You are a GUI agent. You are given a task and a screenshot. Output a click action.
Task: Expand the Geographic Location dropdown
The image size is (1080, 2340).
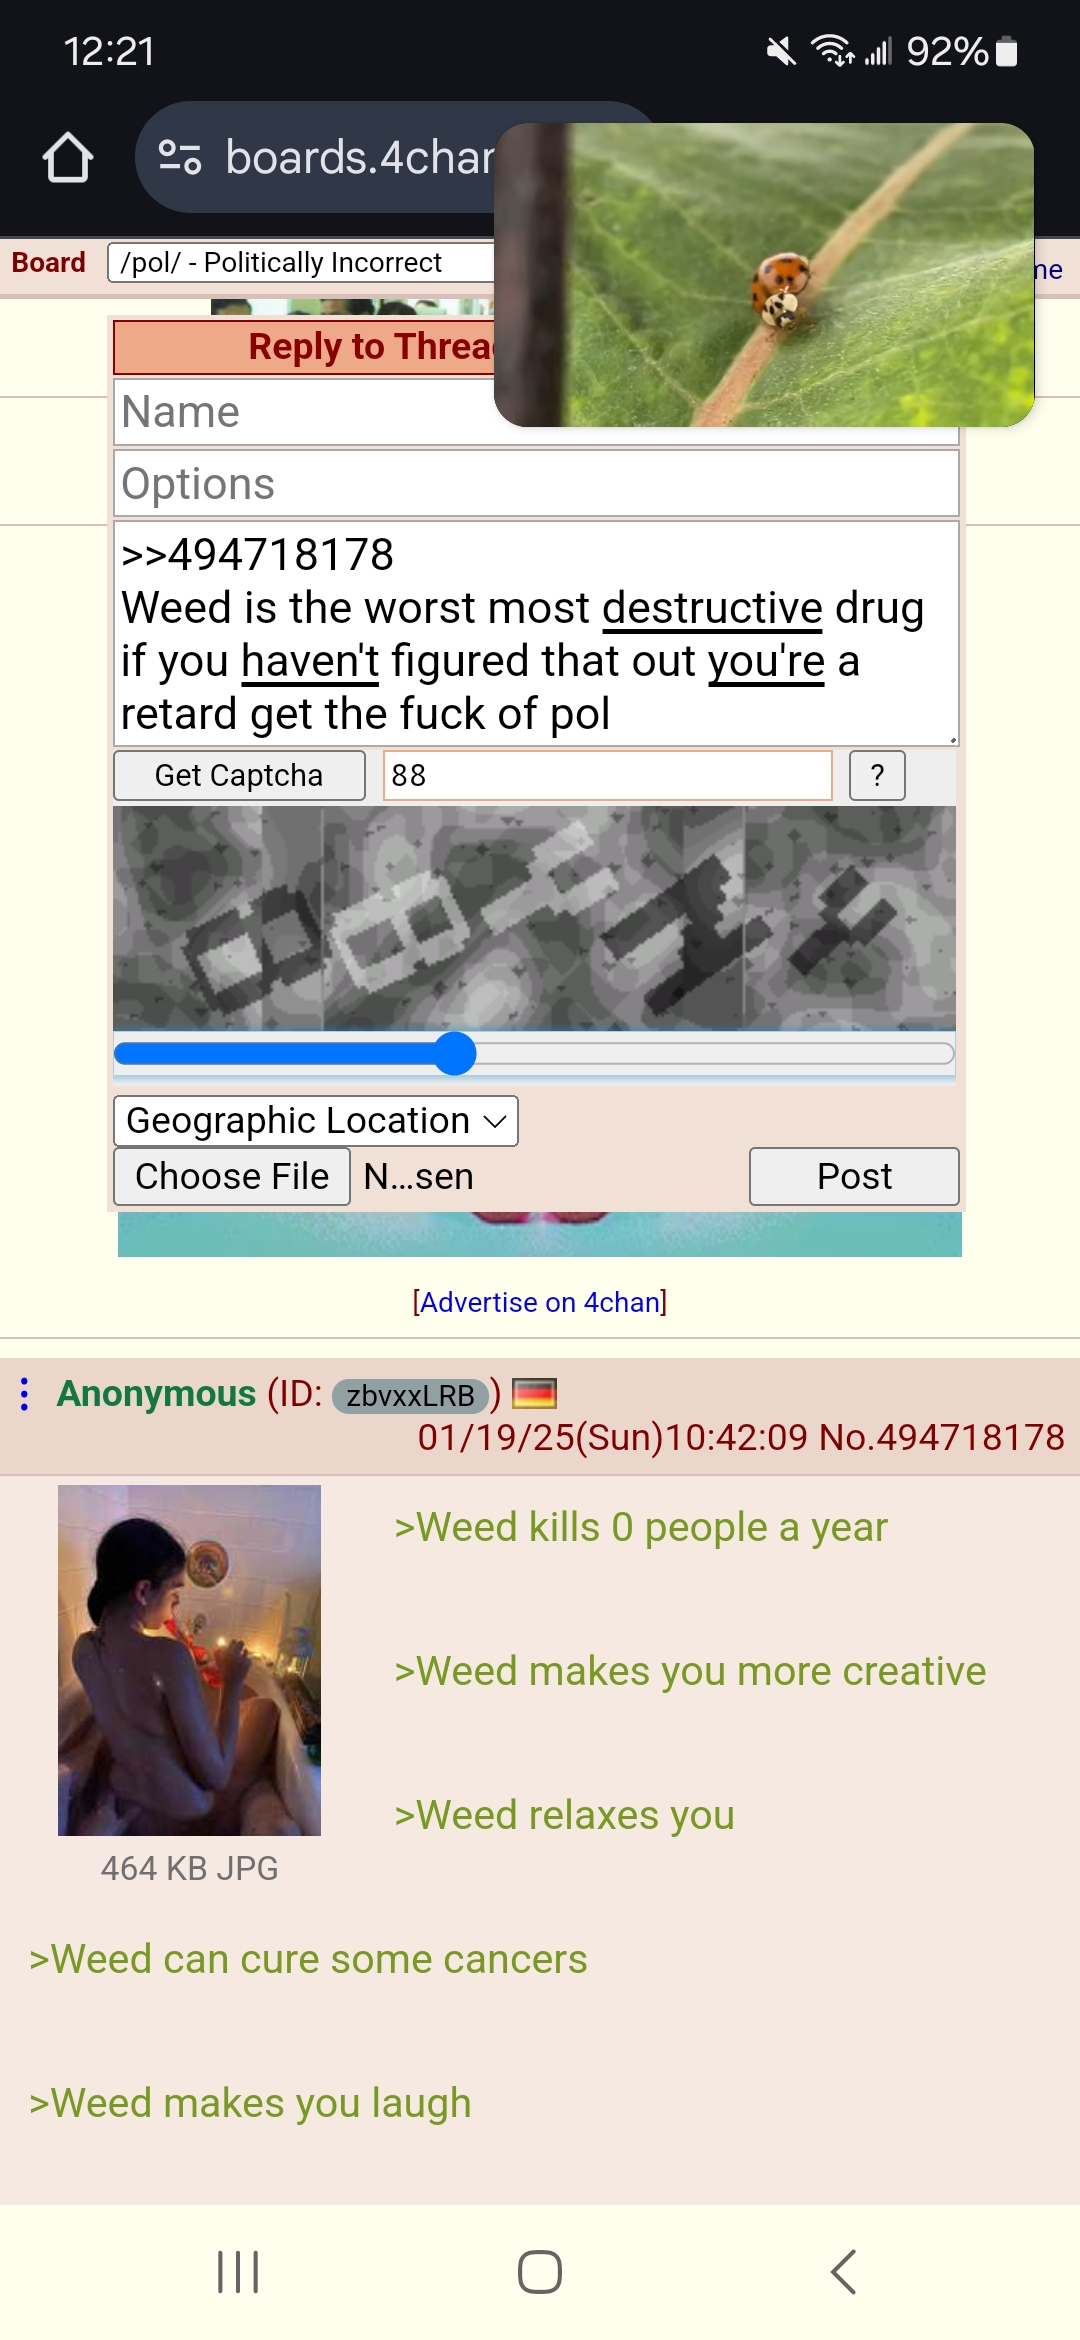click(x=316, y=1121)
